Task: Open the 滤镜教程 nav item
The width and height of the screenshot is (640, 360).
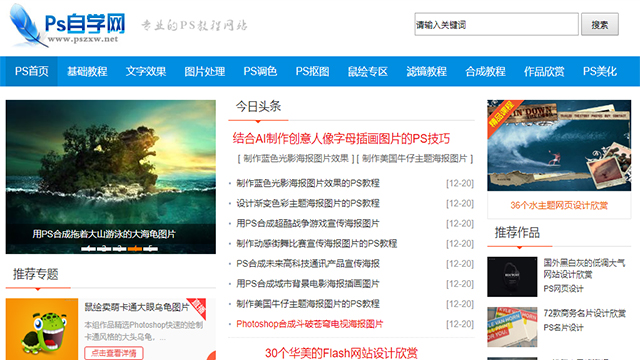Action: 427,71
